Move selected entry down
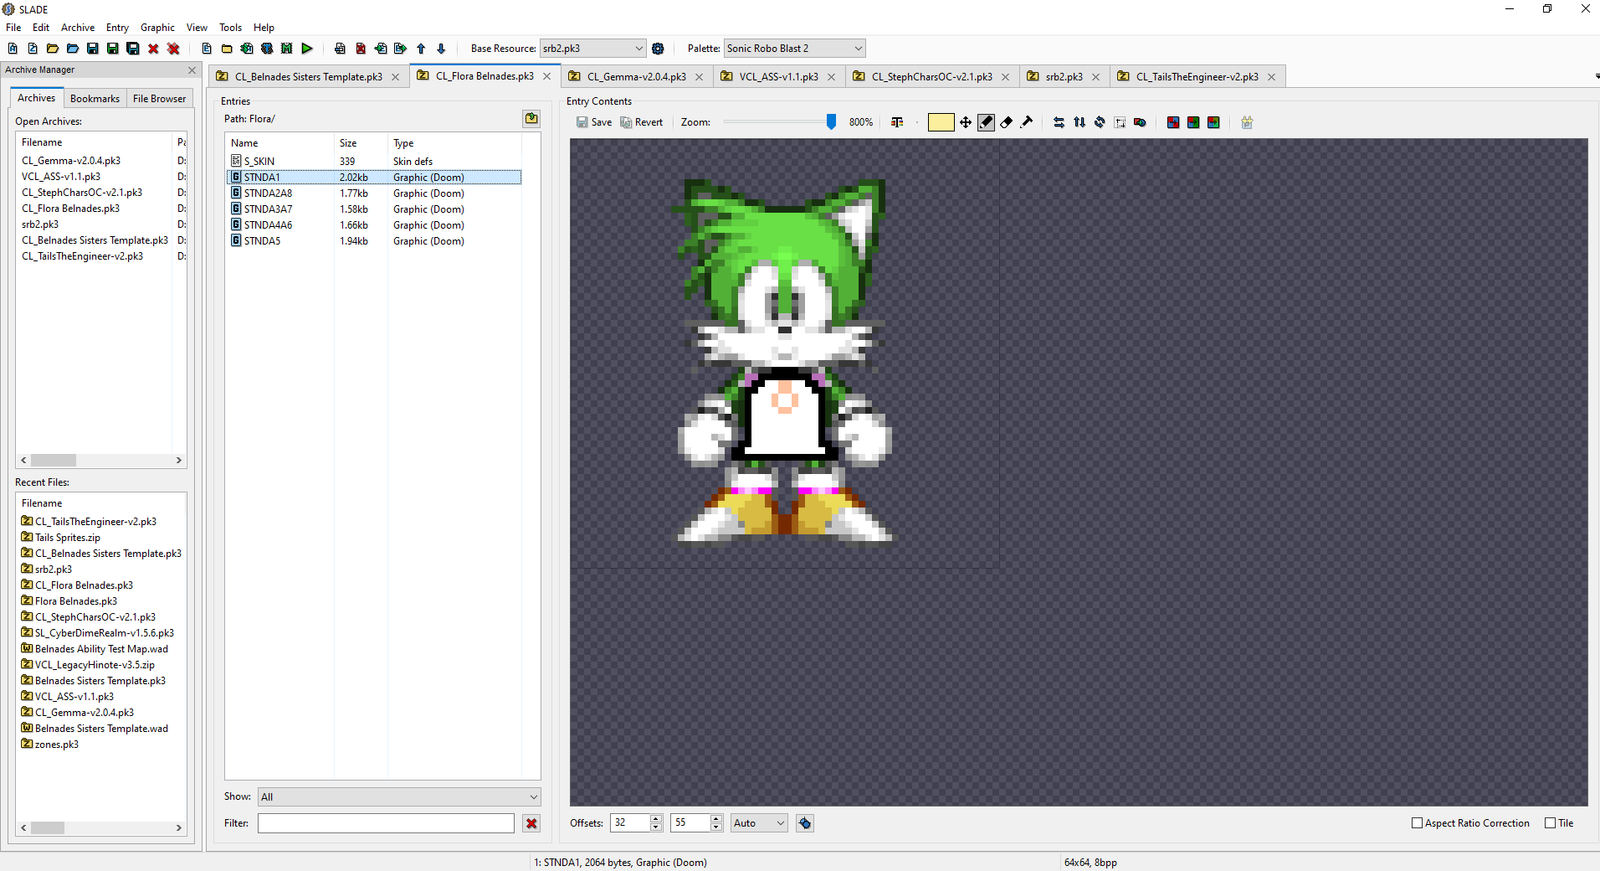Image resolution: width=1600 pixels, height=871 pixels. 440,48
